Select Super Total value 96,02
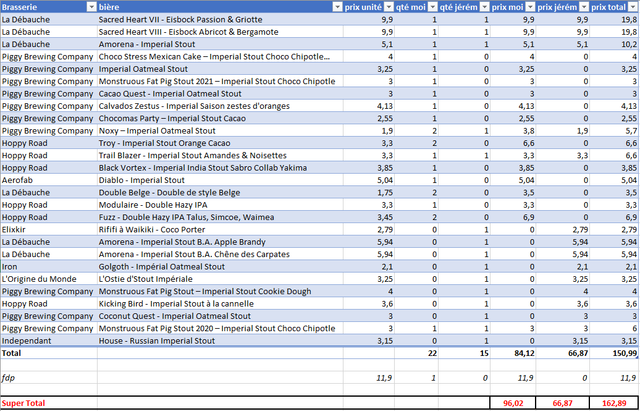 coord(513,403)
